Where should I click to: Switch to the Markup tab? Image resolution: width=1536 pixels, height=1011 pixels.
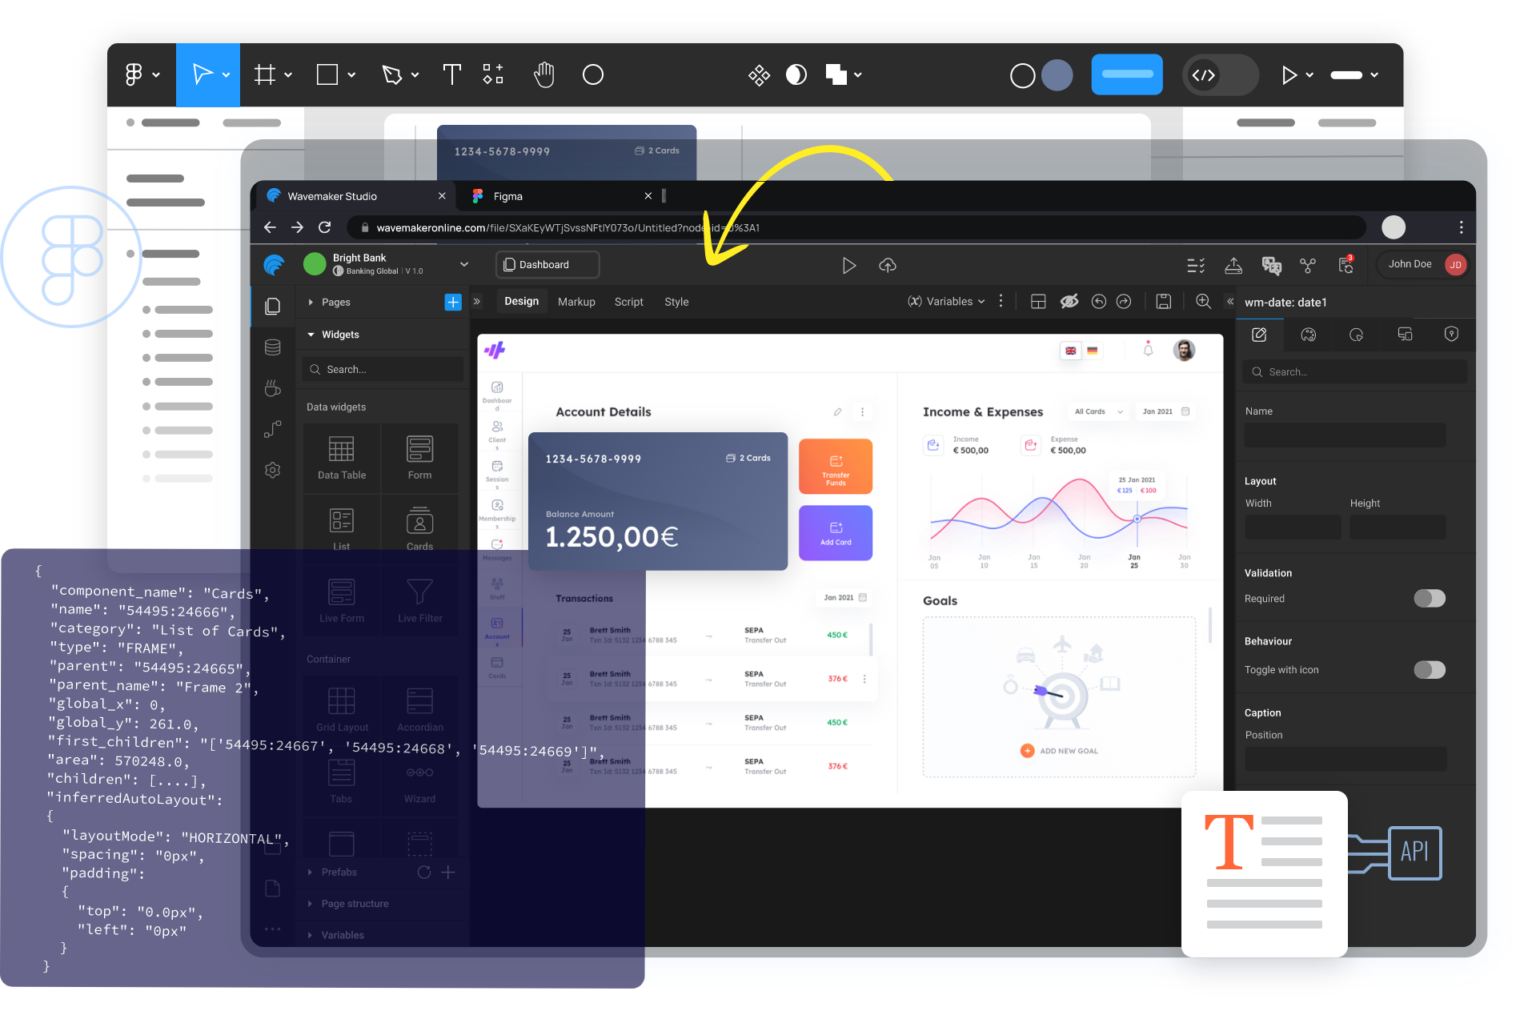[576, 302]
